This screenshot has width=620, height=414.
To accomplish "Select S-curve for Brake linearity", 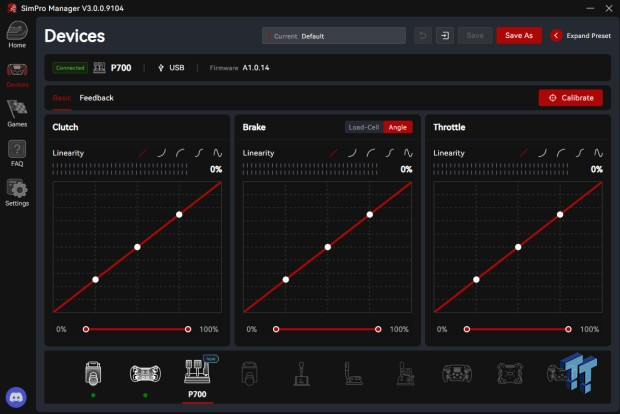I will [x=389, y=153].
